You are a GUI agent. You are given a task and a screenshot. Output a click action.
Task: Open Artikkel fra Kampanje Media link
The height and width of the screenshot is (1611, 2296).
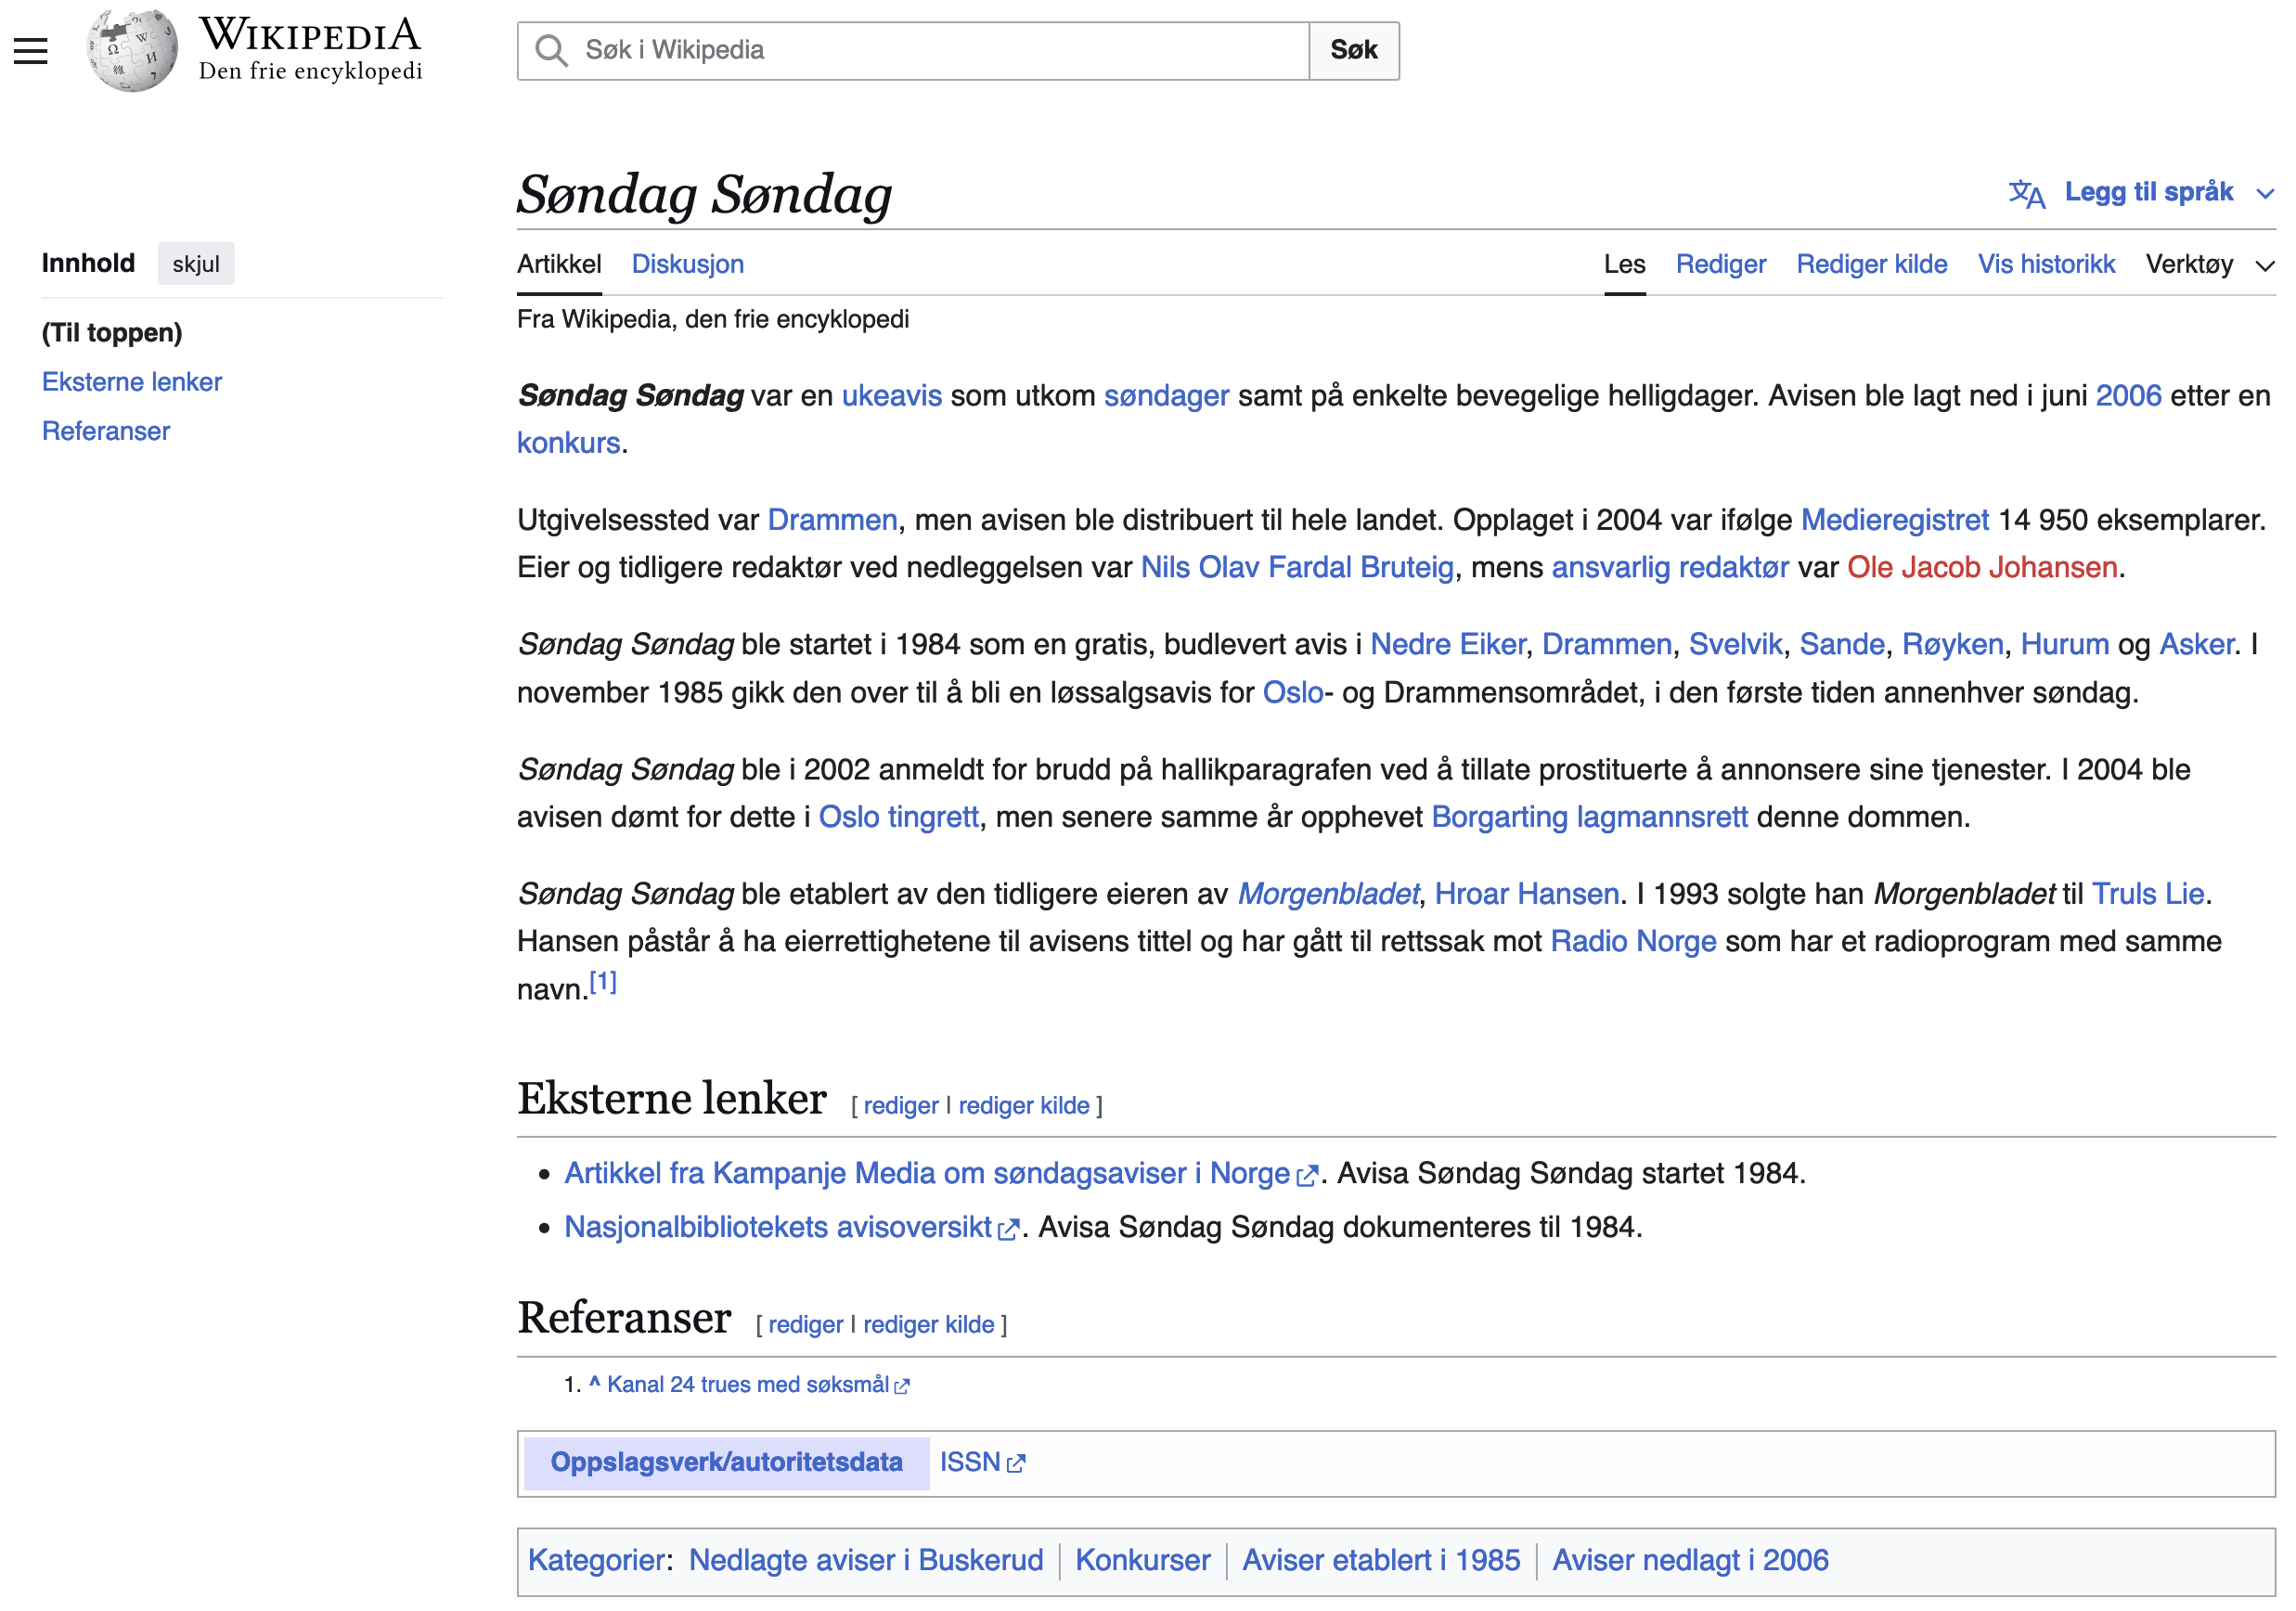pos(927,1175)
